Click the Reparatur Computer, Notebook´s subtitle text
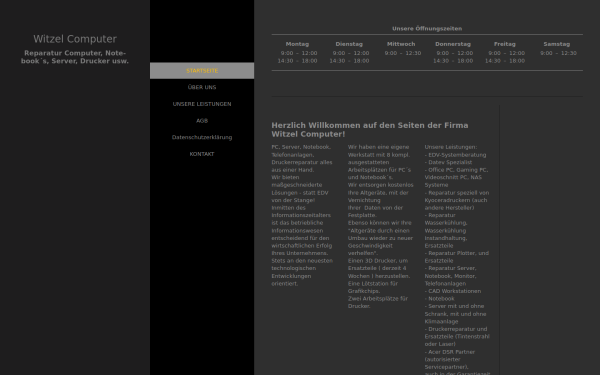The width and height of the screenshot is (600, 375). click(x=75, y=57)
